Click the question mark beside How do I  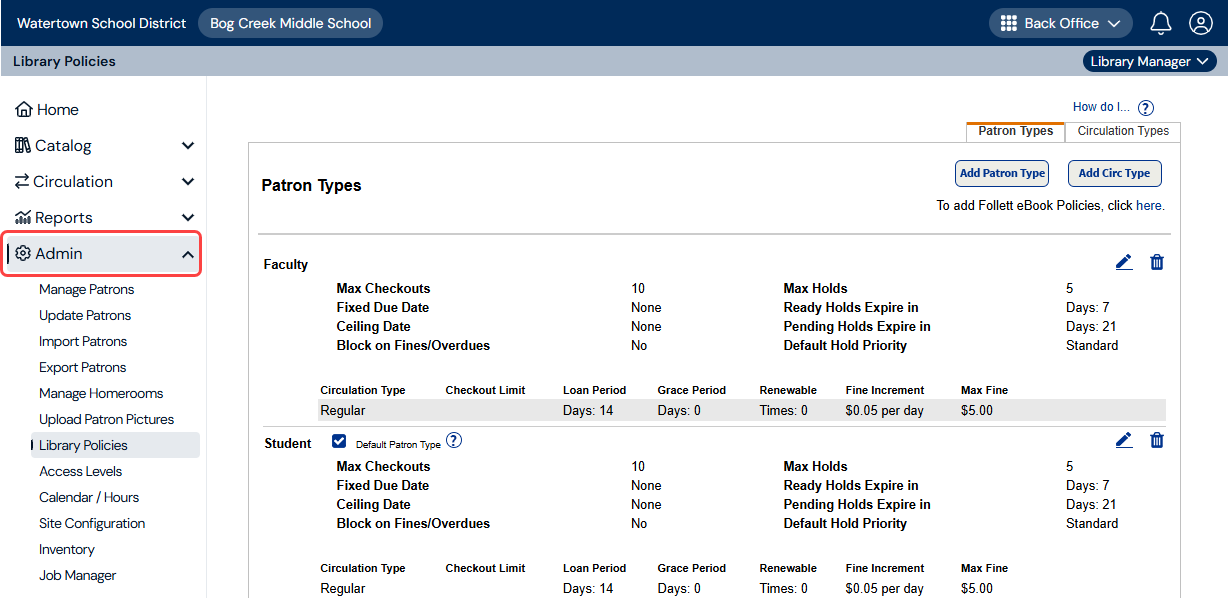pos(1145,107)
